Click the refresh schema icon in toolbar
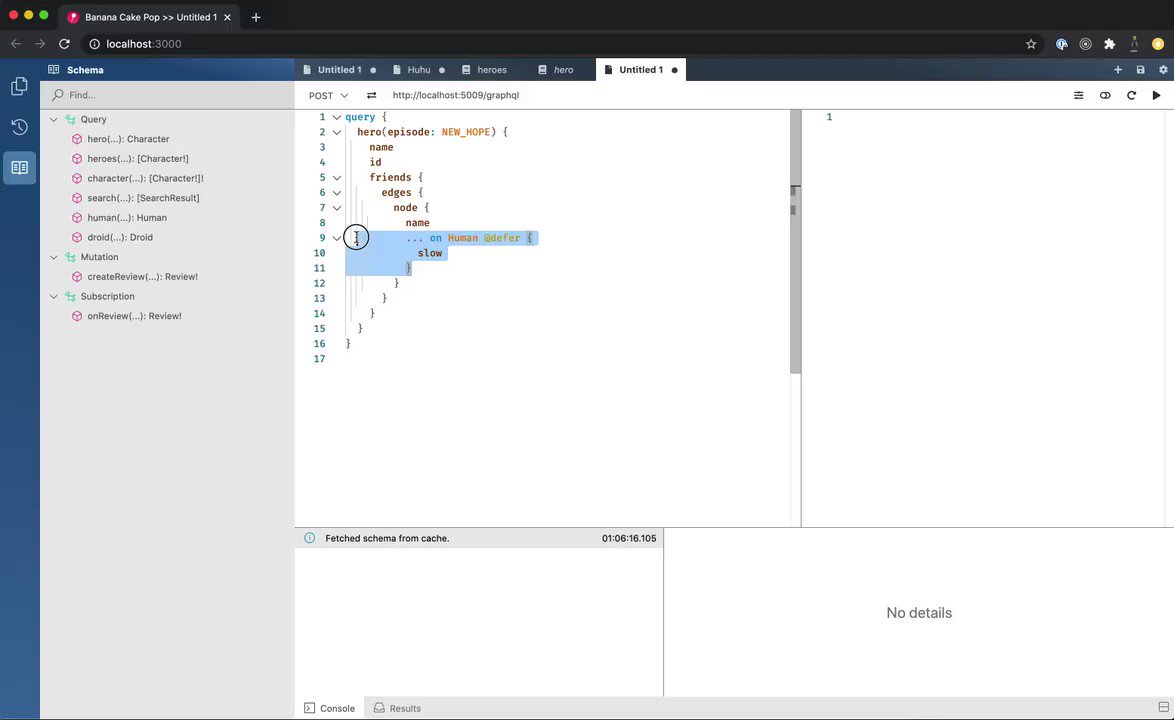This screenshot has width=1174, height=720. click(1131, 95)
